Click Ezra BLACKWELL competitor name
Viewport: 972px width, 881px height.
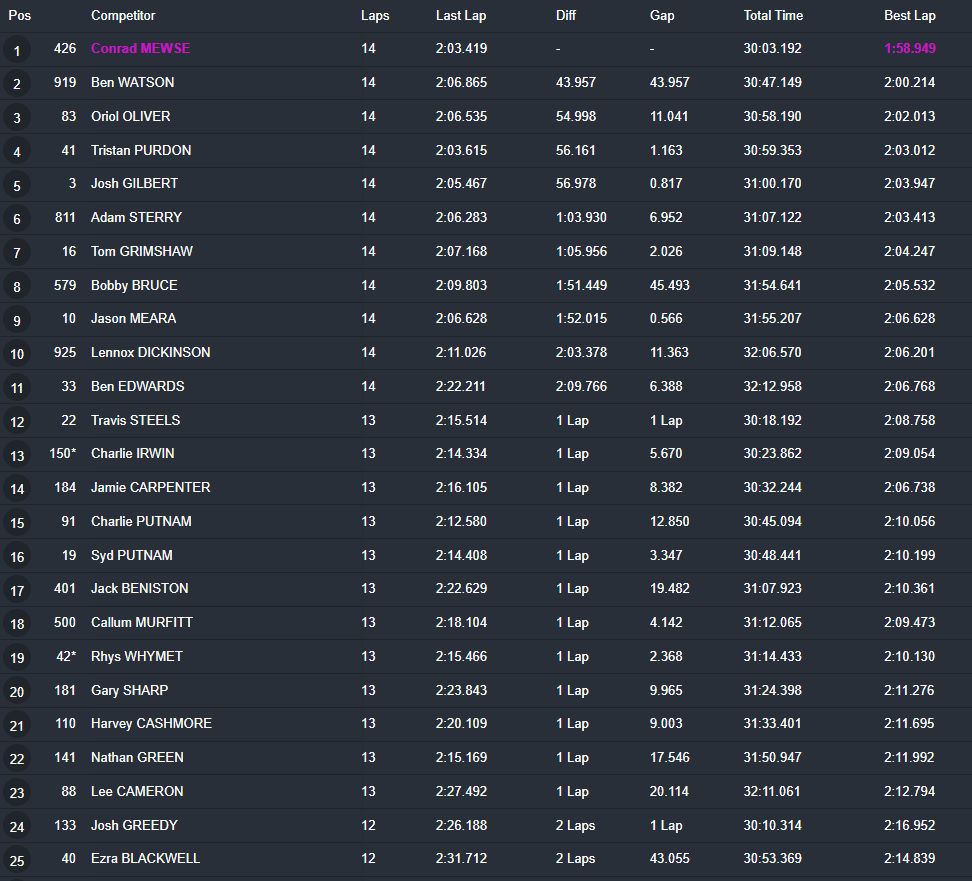pyautogui.click(x=146, y=858)
